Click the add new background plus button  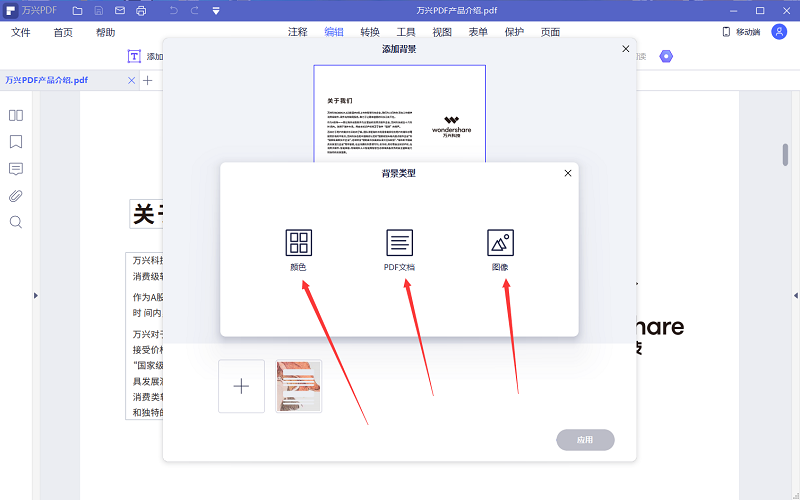pyautogui.click(x=241, y=386)
